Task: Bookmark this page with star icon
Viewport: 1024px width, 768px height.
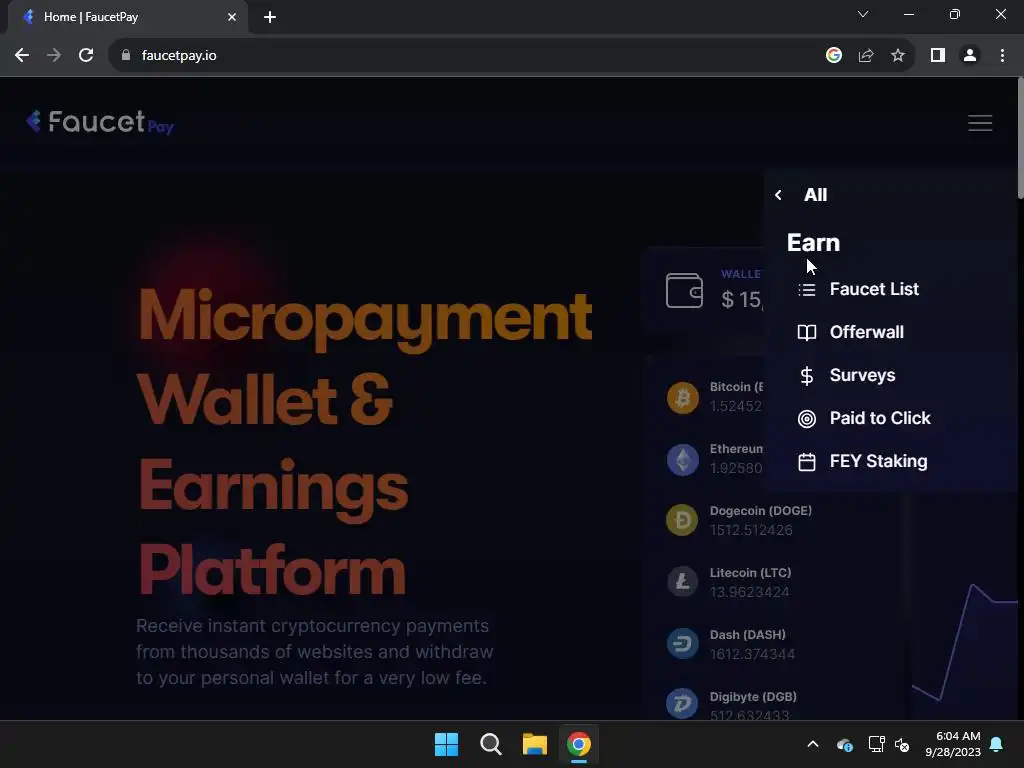Action: 898,56
